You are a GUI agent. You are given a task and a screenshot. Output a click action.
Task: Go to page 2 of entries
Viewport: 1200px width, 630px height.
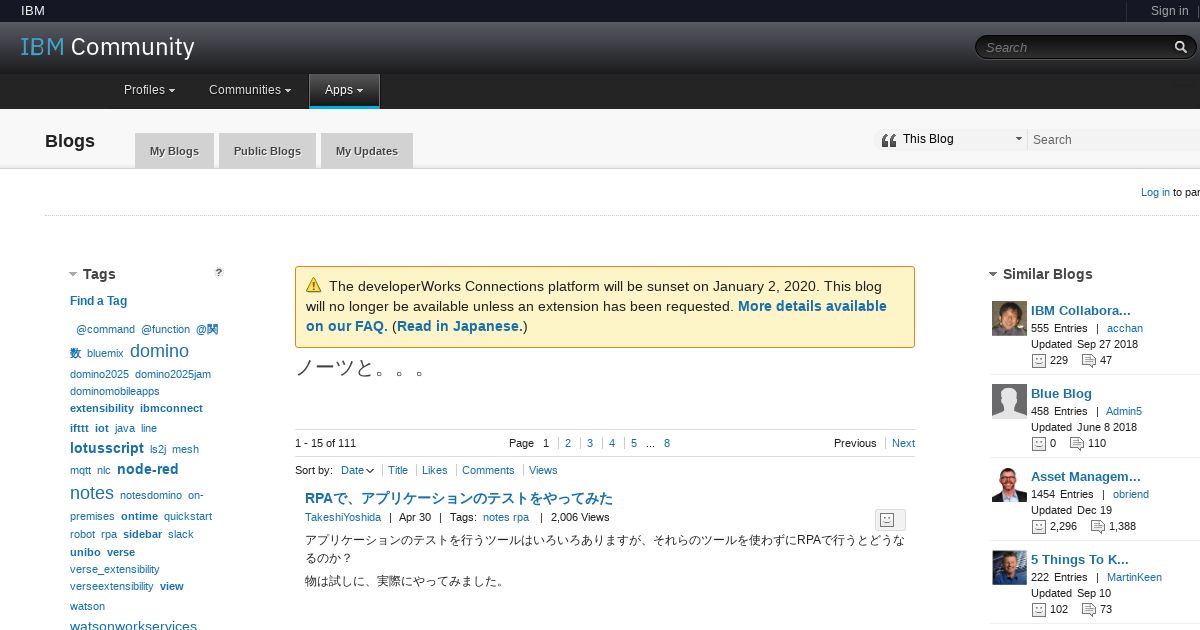[x=568, y=443]
